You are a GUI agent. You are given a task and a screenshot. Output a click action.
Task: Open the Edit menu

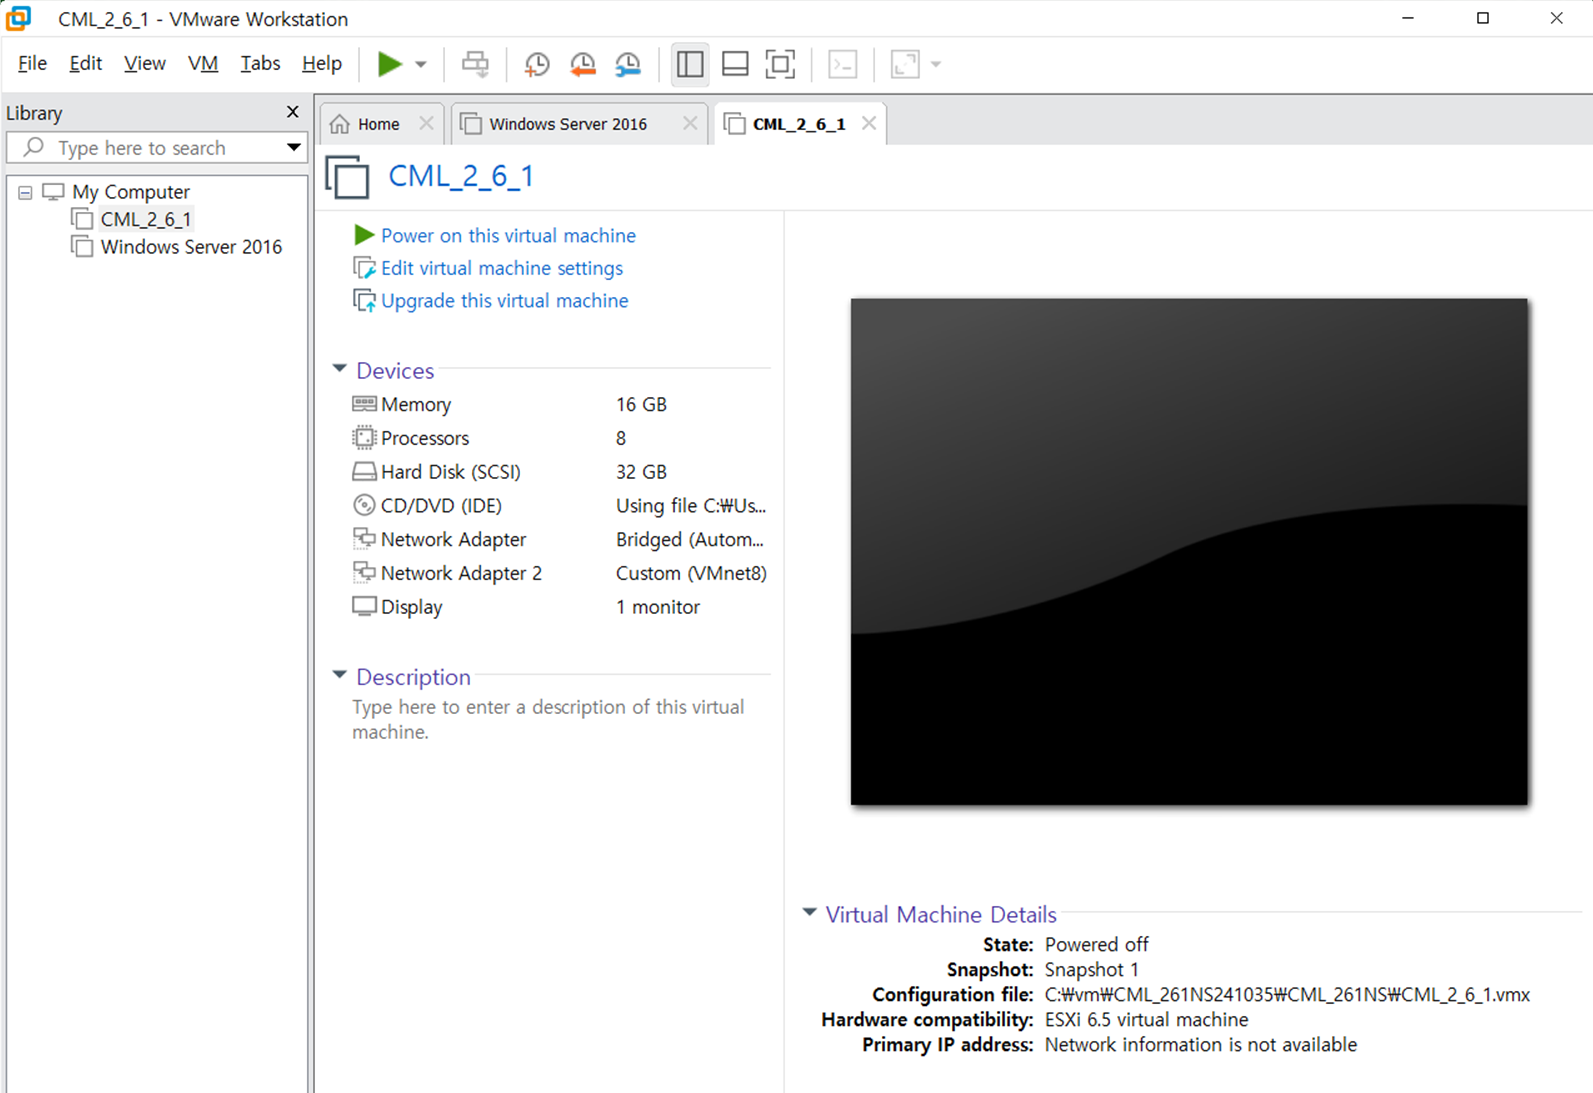coord(85,63)
